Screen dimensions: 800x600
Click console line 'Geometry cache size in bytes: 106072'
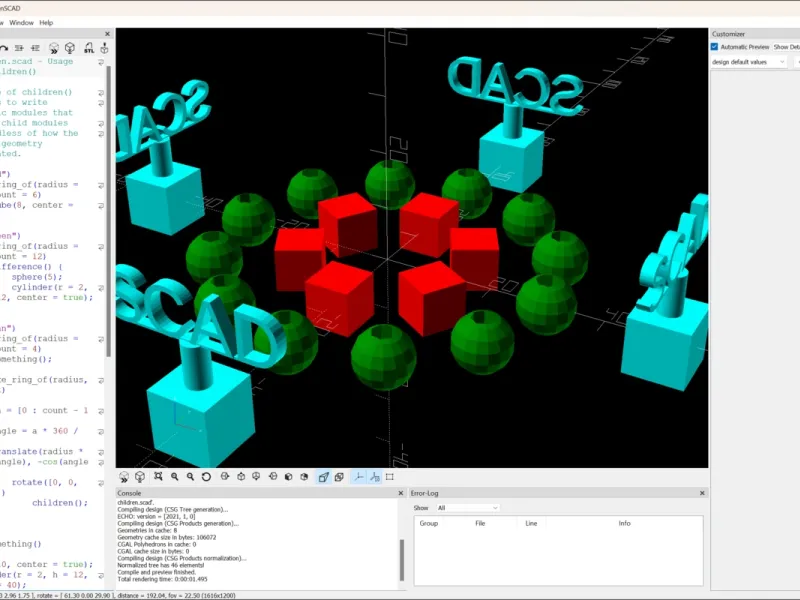[x=167, y=537]
